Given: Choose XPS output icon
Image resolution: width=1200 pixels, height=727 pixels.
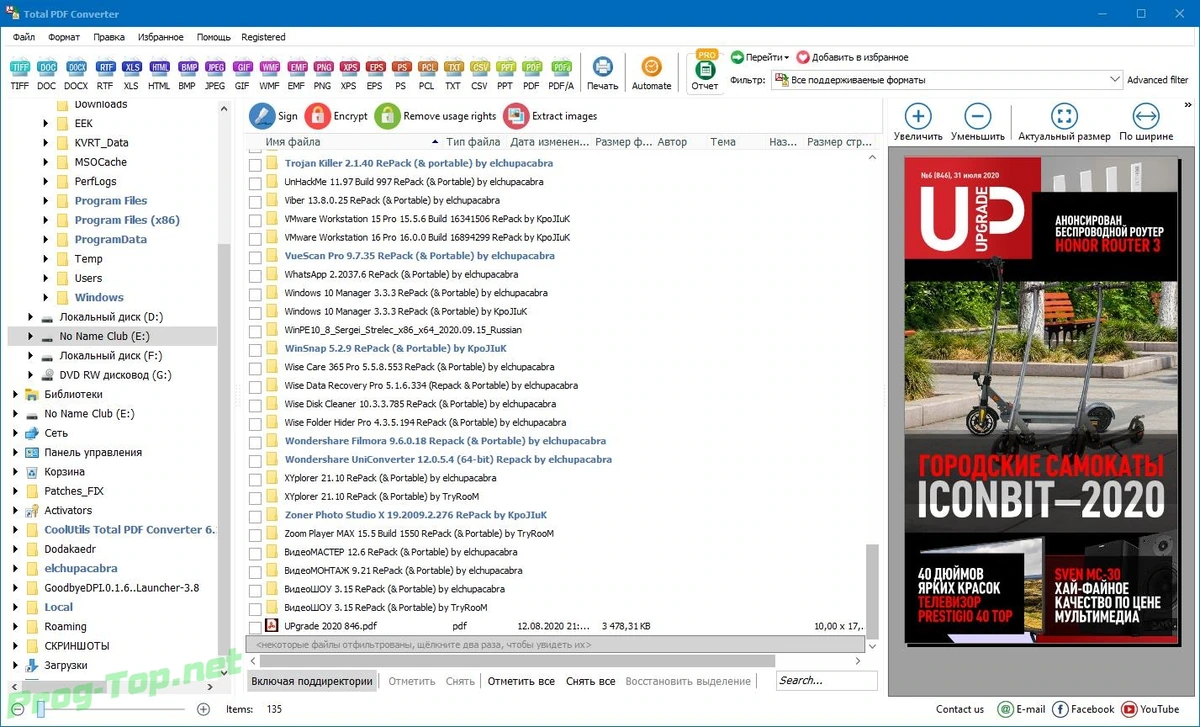Looking at the screenshot, I should [349, 69].
